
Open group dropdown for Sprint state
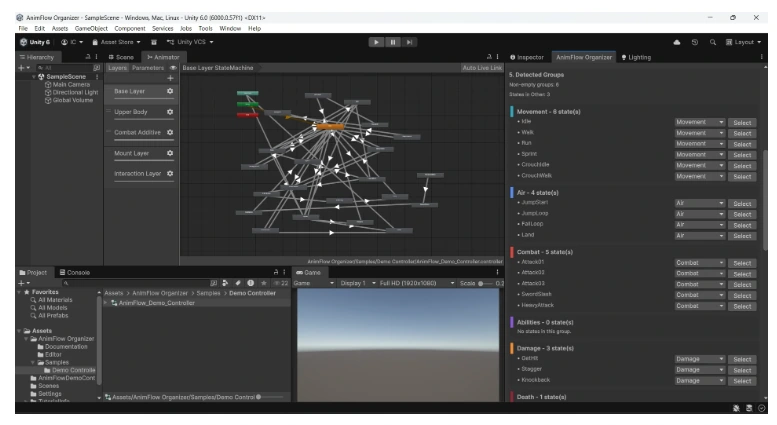pos(699,155)
